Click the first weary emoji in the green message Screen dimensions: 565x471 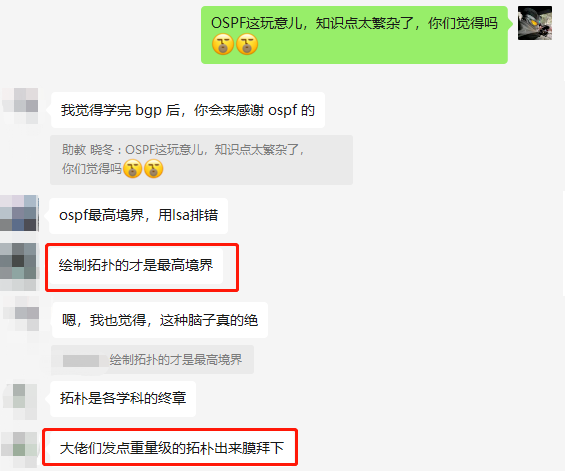[223, 45]
